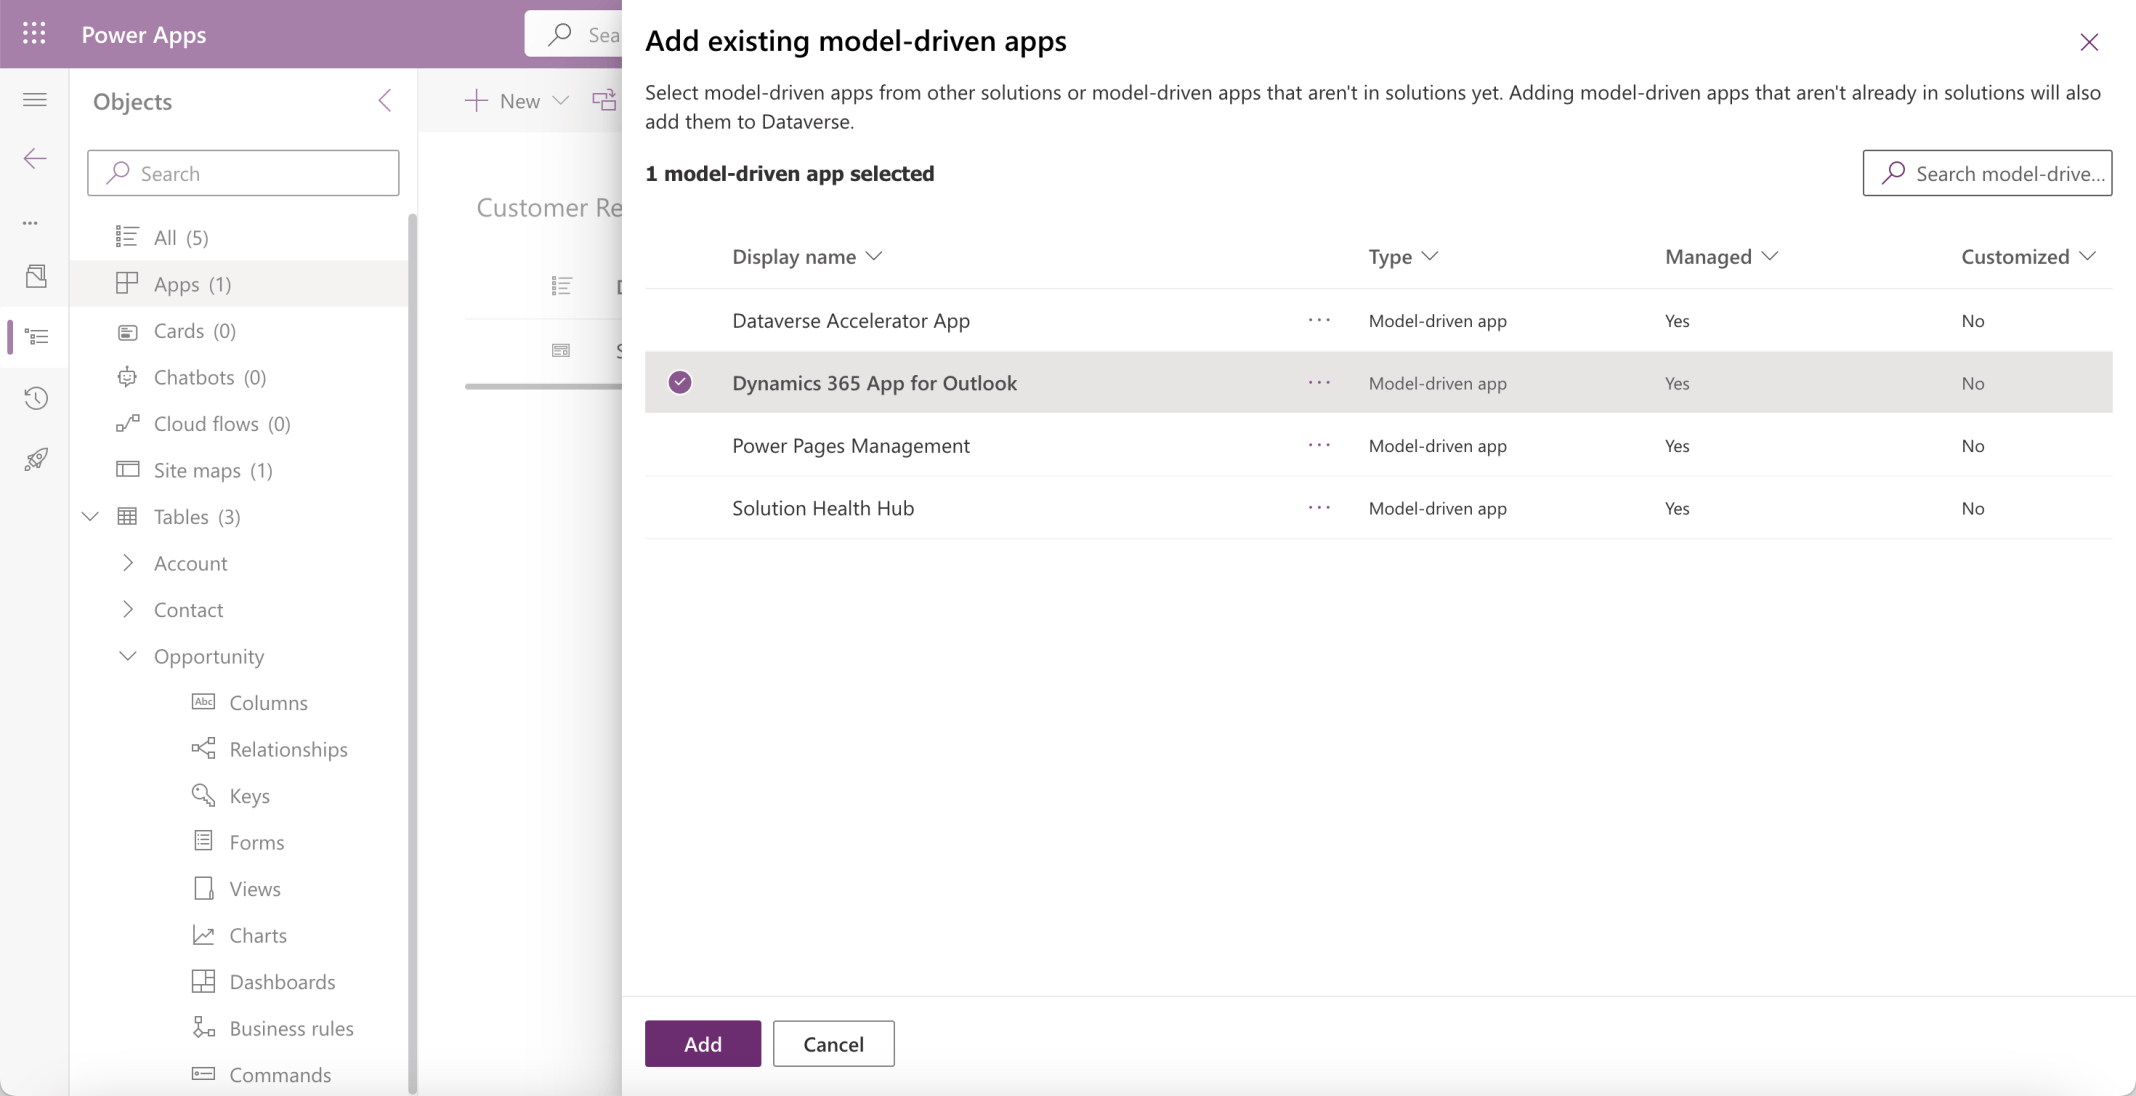This screenshot has height=1096, width=2136.
Task: Click the Search model-driven apps field
Action: click(1987, 172)
